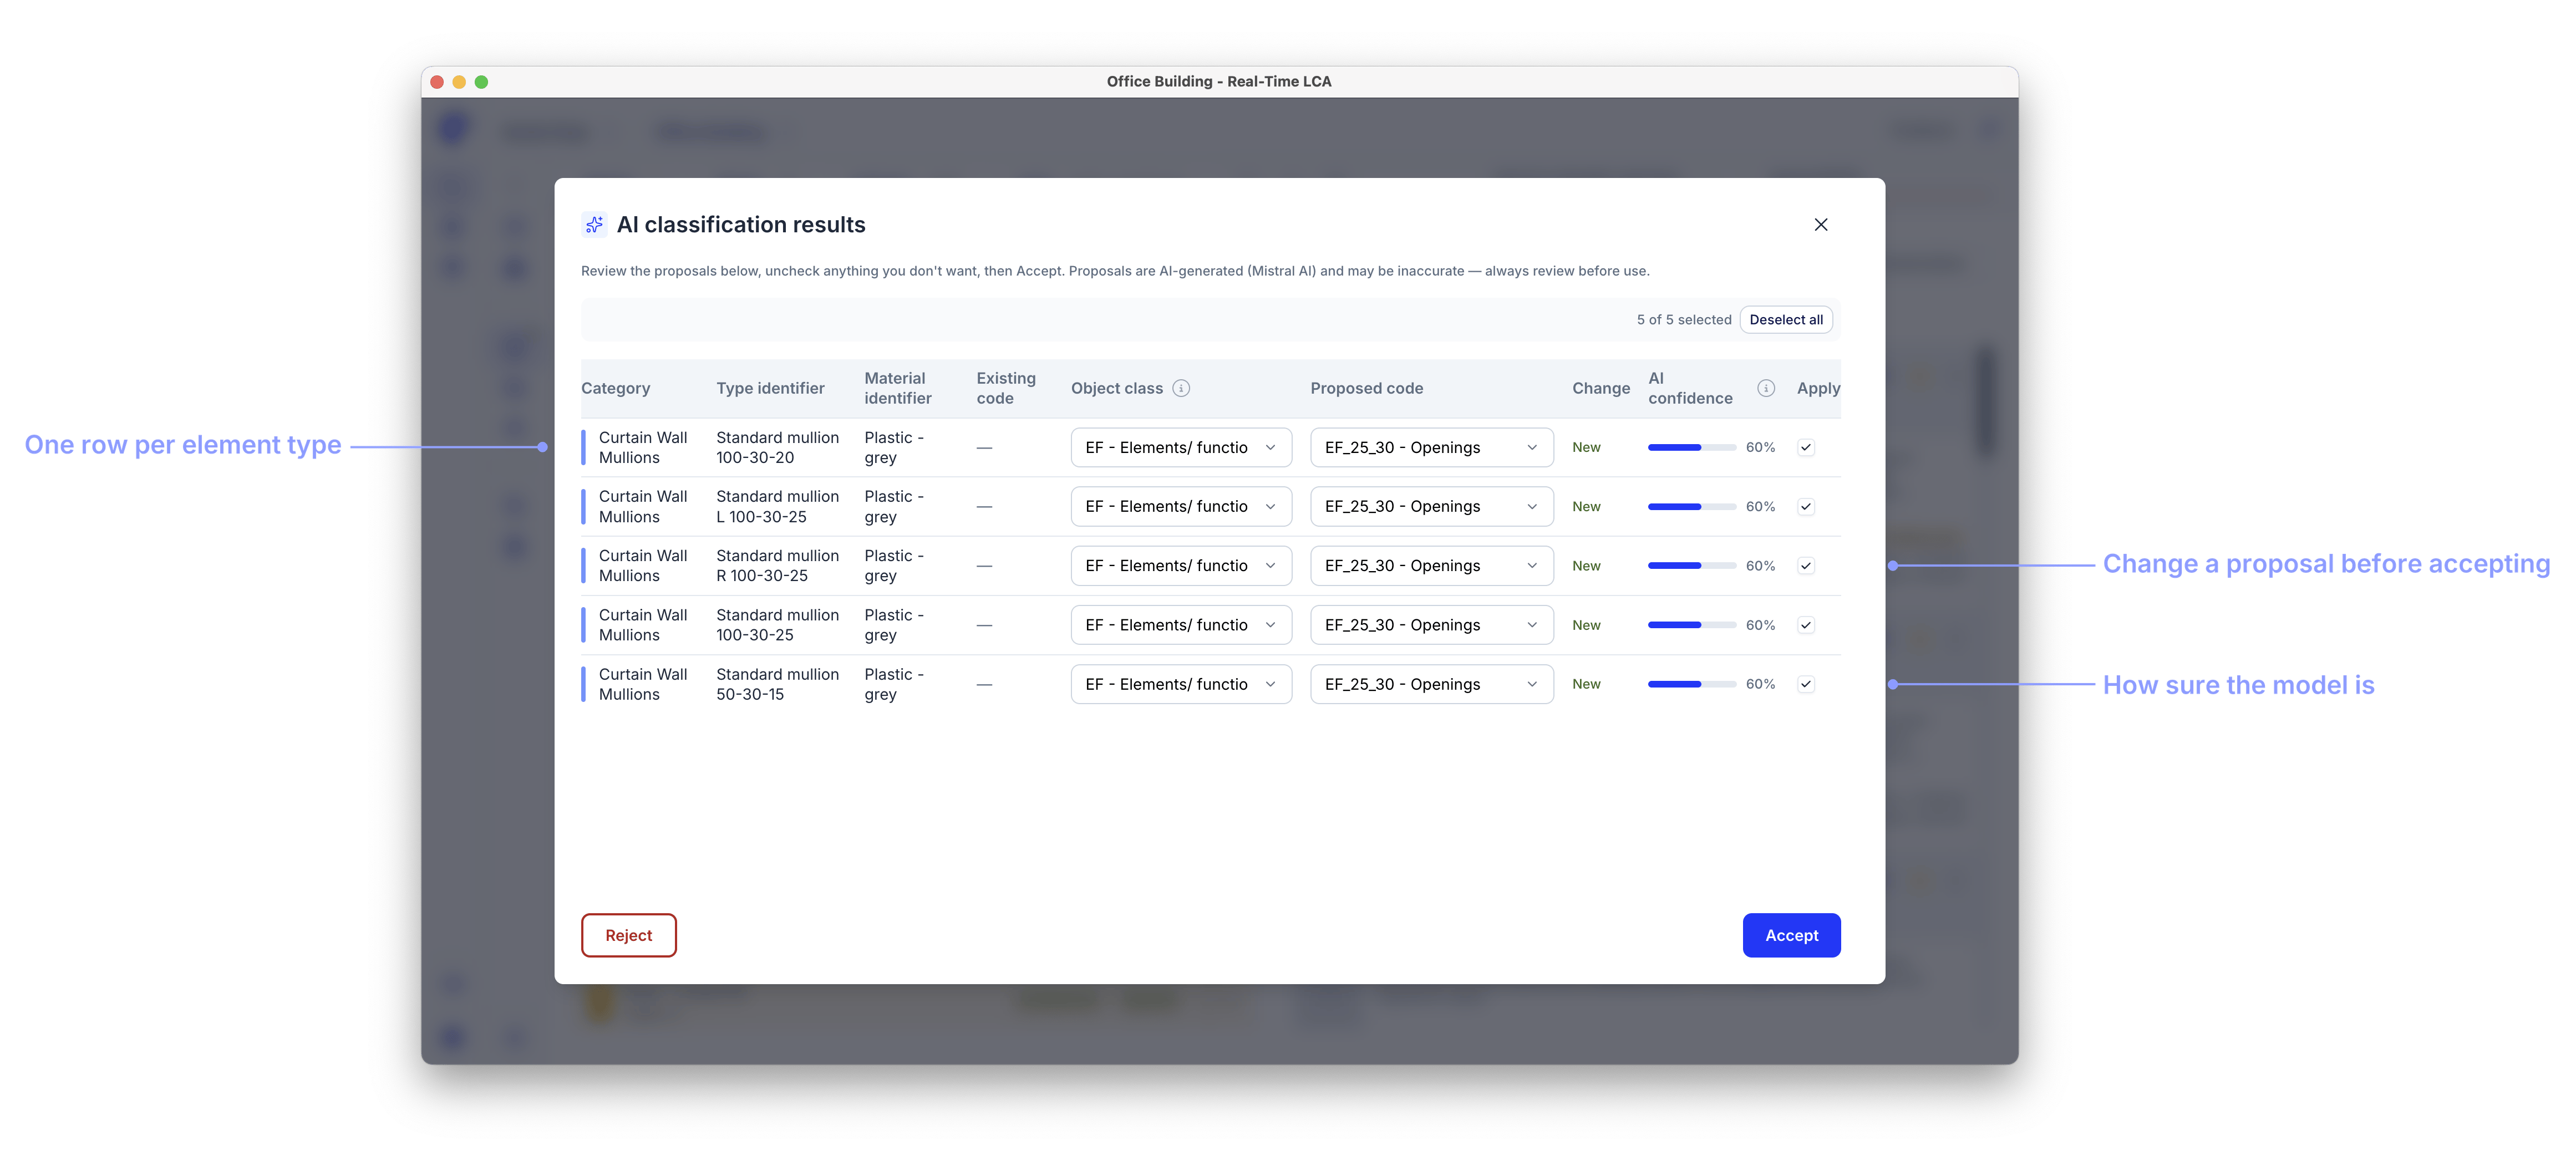Open Proposed code dropdown for mullion 100-30-20
2576x1171 pixels.
1431,447
